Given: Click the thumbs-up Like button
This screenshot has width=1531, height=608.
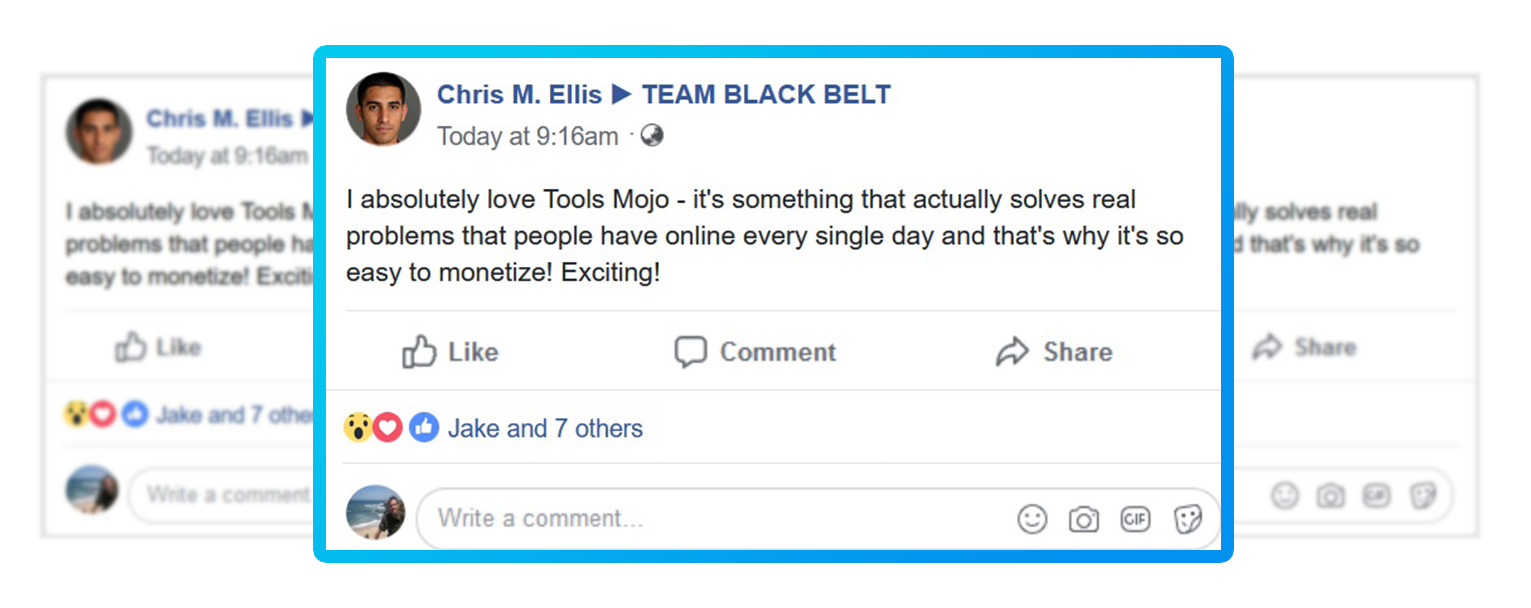Looking at the screenshot, I should coord(450,352).
